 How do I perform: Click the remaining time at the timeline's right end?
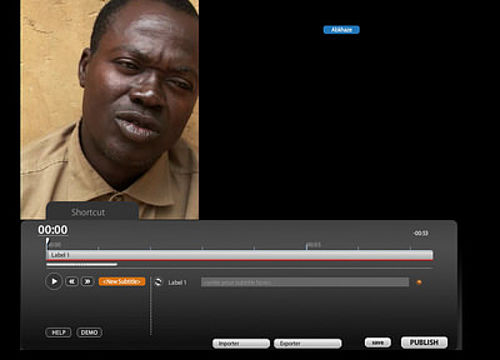tap(421, 233)
